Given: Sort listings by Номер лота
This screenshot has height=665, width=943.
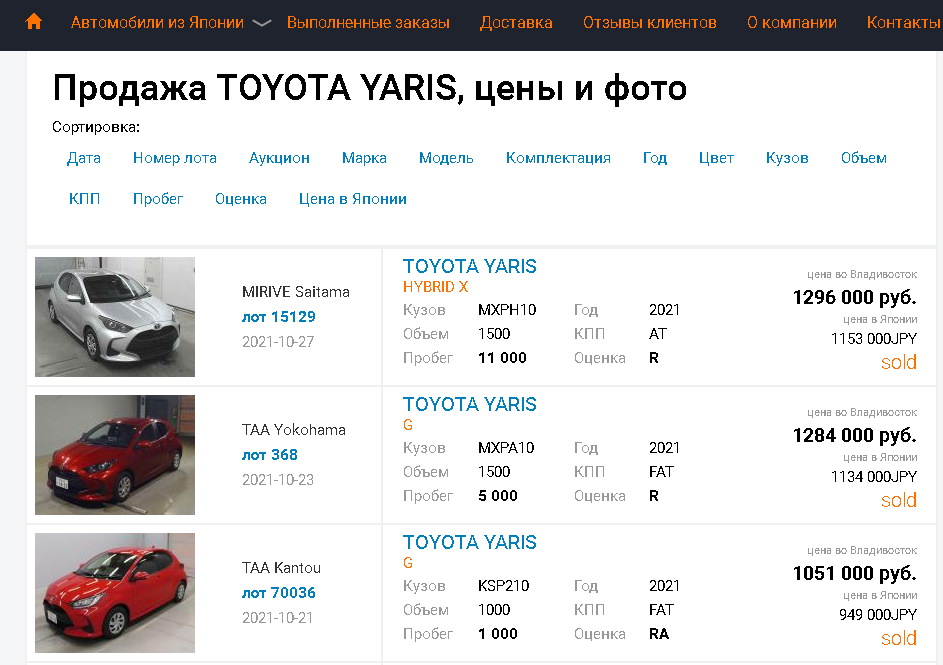Looking at the screenshot, I should (174, 158).
